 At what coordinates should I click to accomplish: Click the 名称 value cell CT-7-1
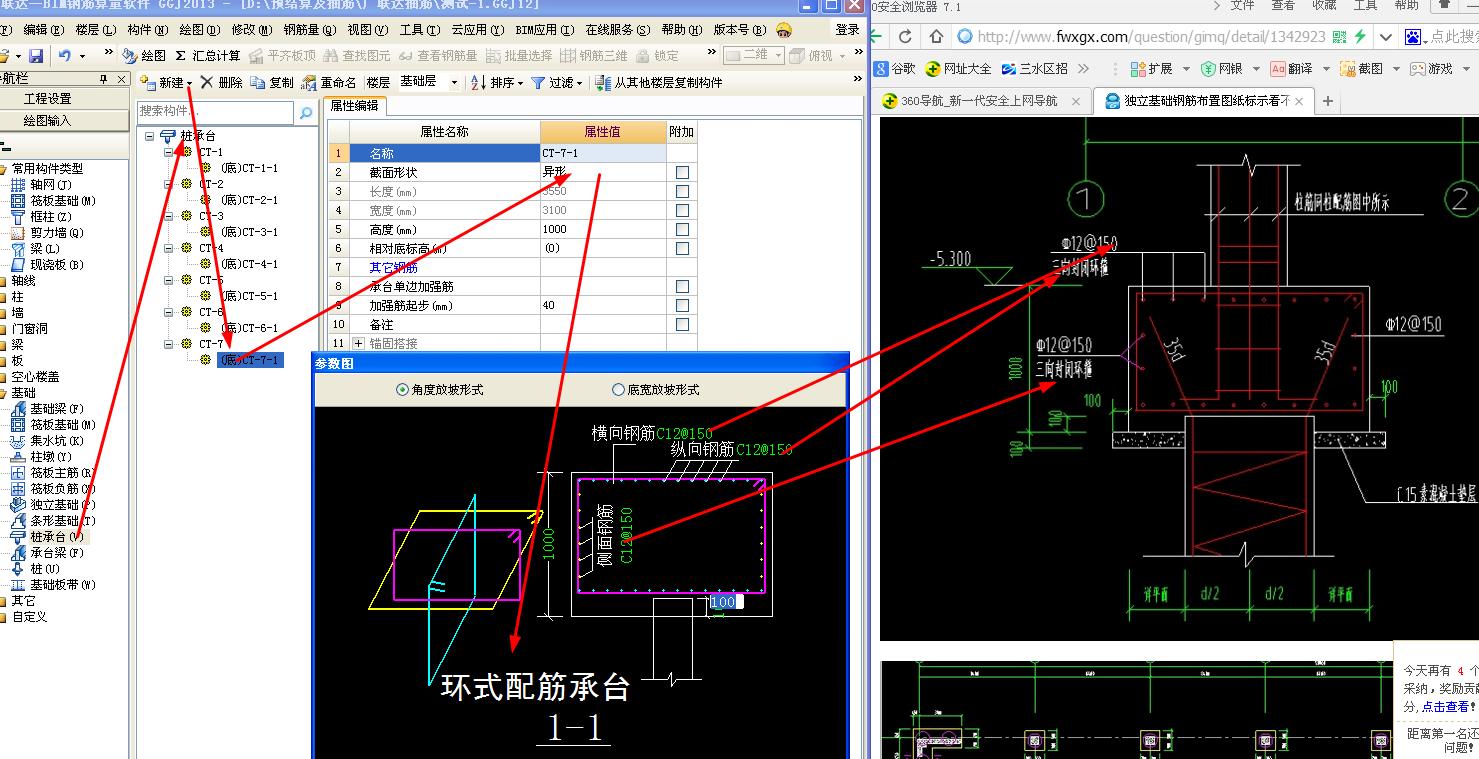point(603,153)
